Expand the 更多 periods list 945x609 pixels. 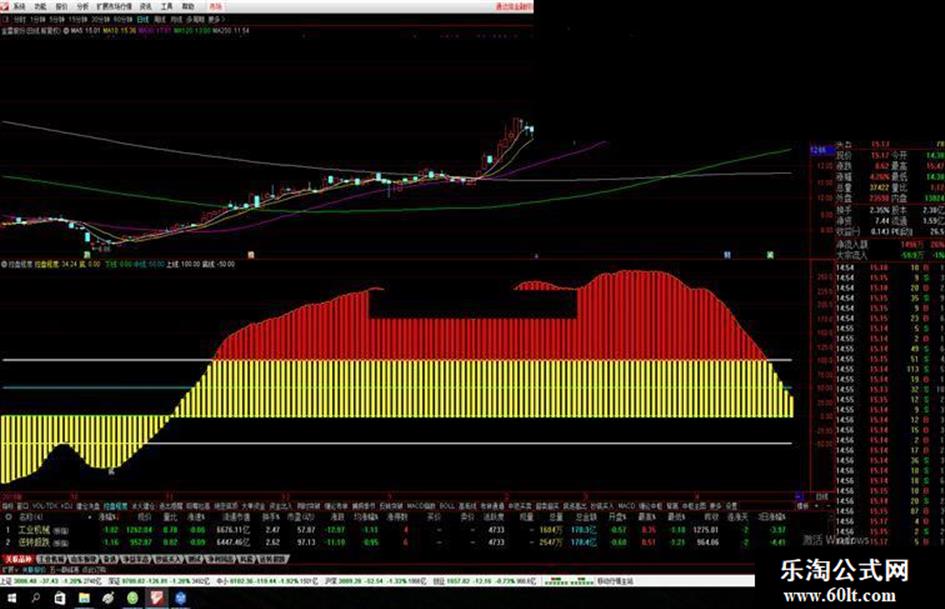pos(215,19)
